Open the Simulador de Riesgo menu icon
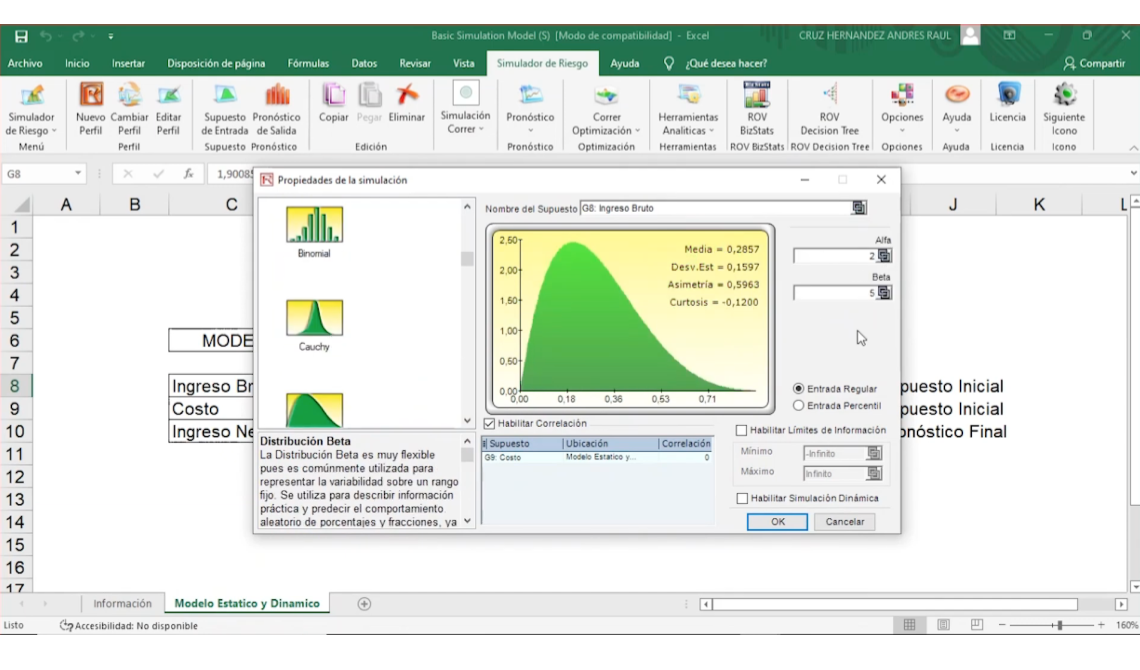This screenshot has height=670, width=1140. [x=31, y=95]
